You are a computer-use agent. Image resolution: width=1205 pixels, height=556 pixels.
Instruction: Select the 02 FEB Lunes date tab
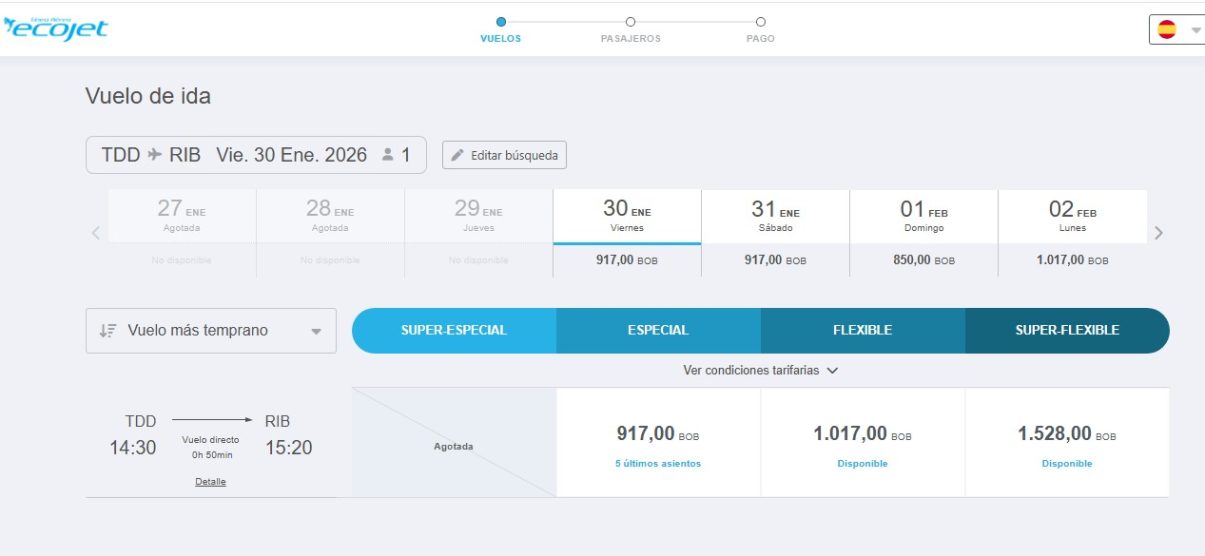[x=1072, y=233]
